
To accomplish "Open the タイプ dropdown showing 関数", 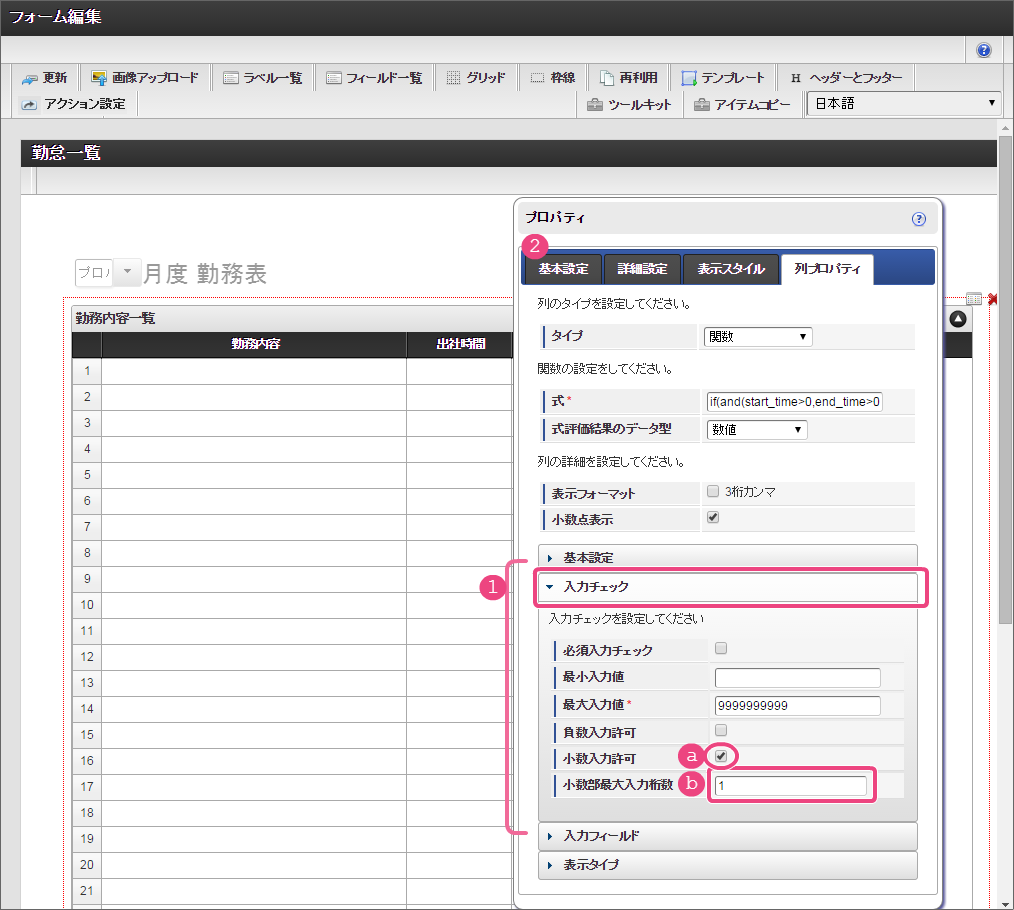I will coord(757,337).
